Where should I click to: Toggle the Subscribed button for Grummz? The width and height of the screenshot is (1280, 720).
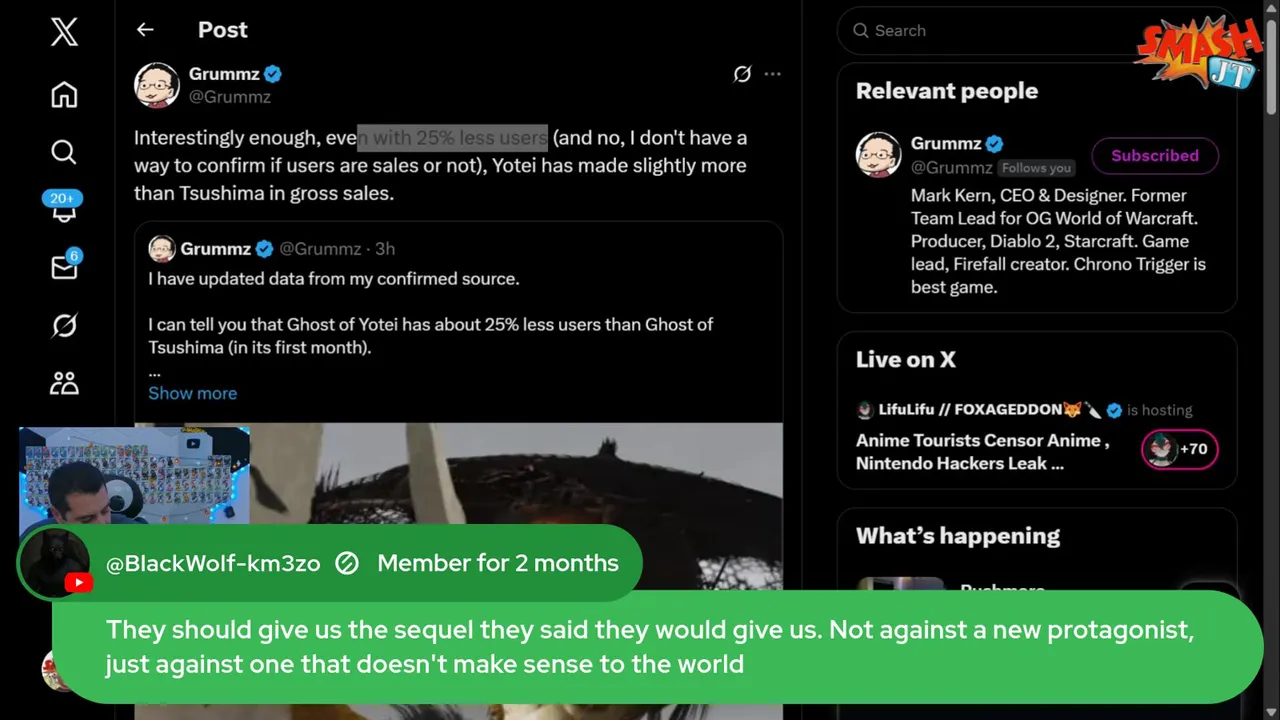[x=1154, y=156]
